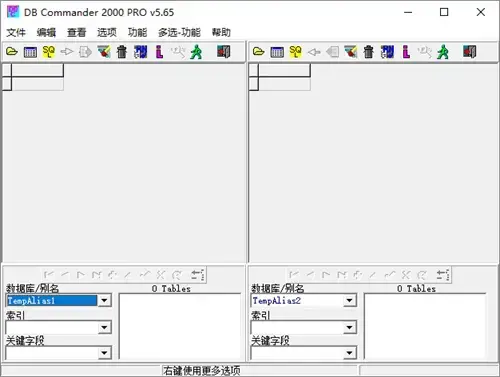Click the purple info icon in right toolbar
The image size is (500, 377).
coord(406,52)
